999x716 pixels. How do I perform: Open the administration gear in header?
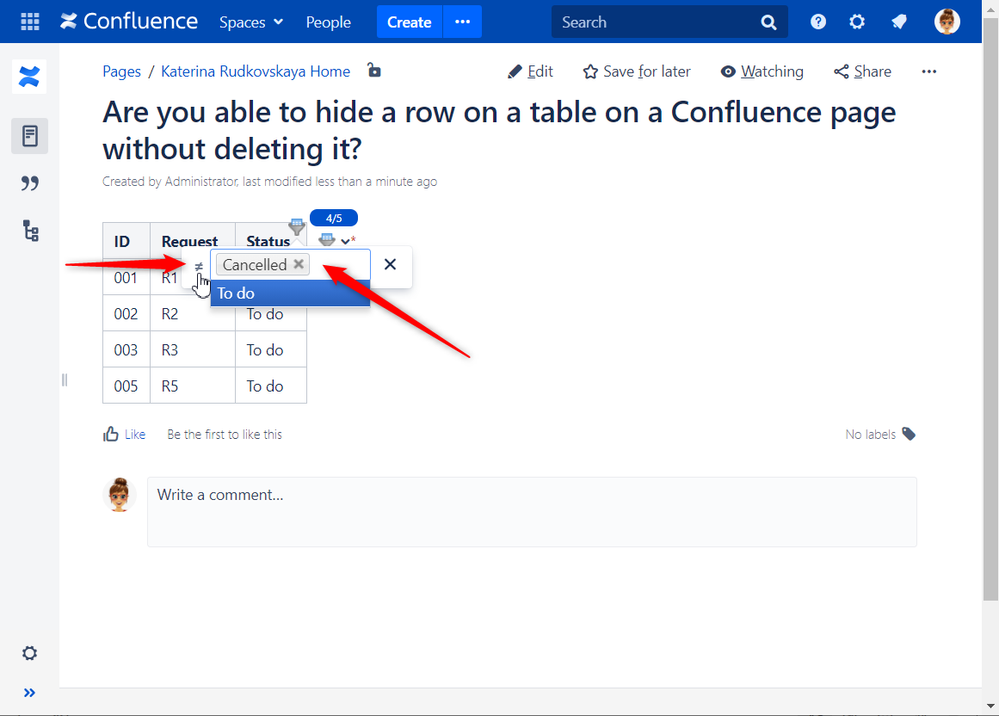pos(858,22)
